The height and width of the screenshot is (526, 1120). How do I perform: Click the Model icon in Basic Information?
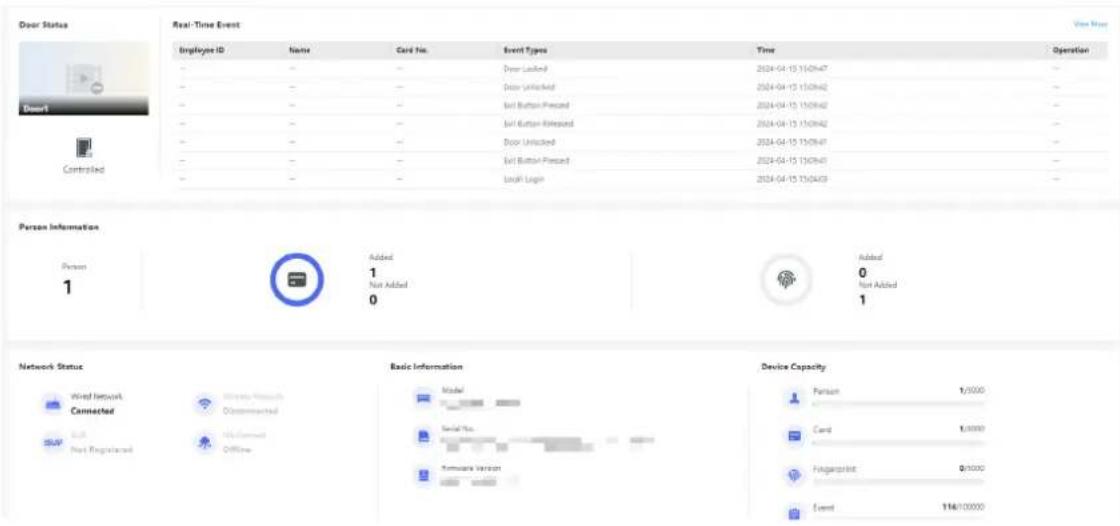pyautogui.click(x=423, y=398)
